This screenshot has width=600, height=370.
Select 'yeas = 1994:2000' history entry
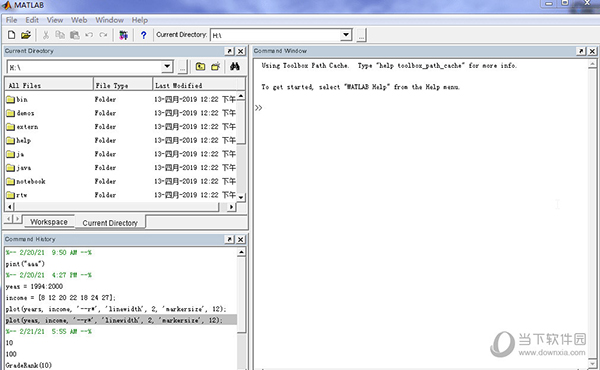coord(34,287)
